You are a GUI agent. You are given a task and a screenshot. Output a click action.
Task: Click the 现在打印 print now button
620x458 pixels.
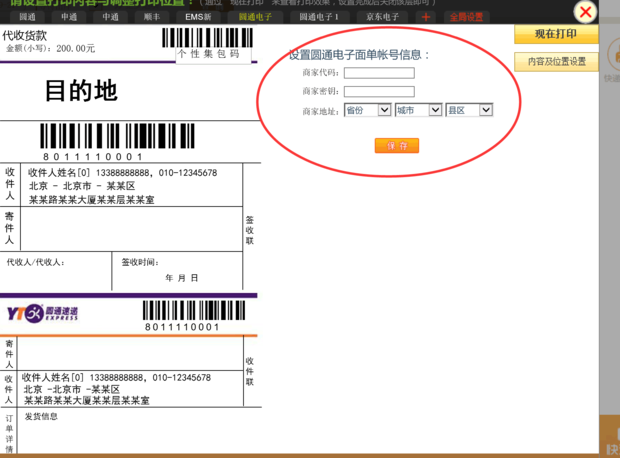(x=556, y=34)
